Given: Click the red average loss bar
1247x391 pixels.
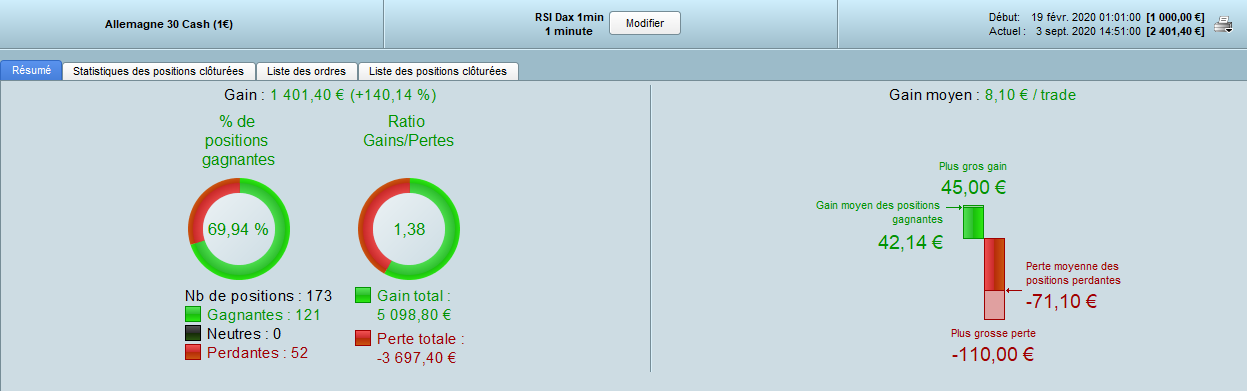Looking at the screenshot, I should click(x=995, y=264).
